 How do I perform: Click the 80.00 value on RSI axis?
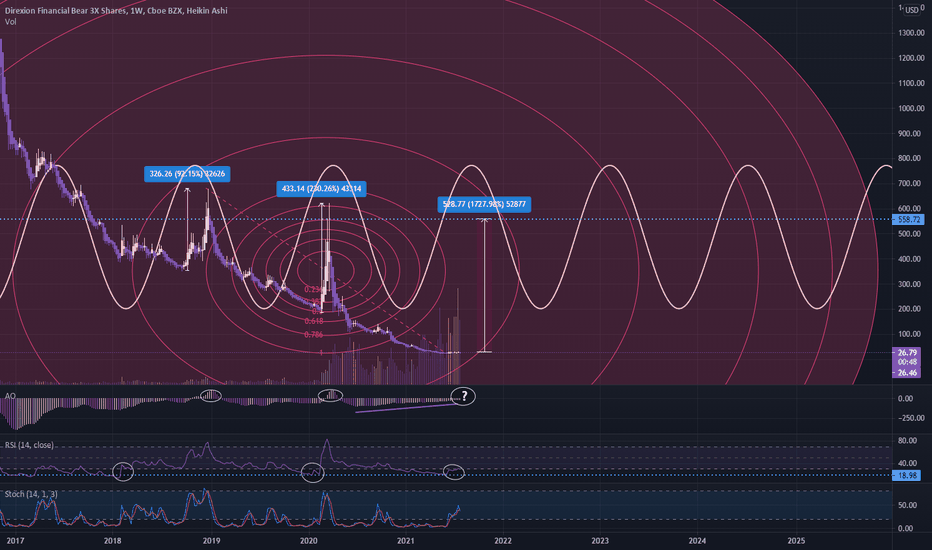tap(907, 441)
